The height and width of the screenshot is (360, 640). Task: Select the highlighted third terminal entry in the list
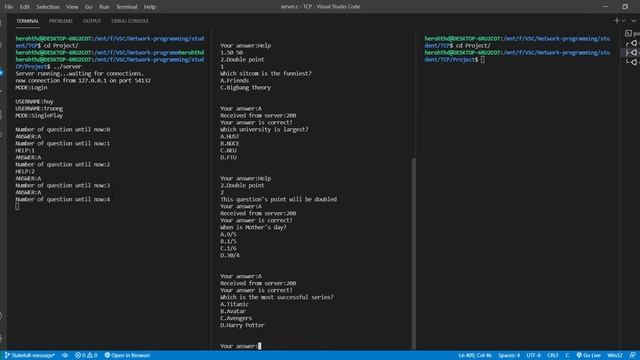pos(632,52)
